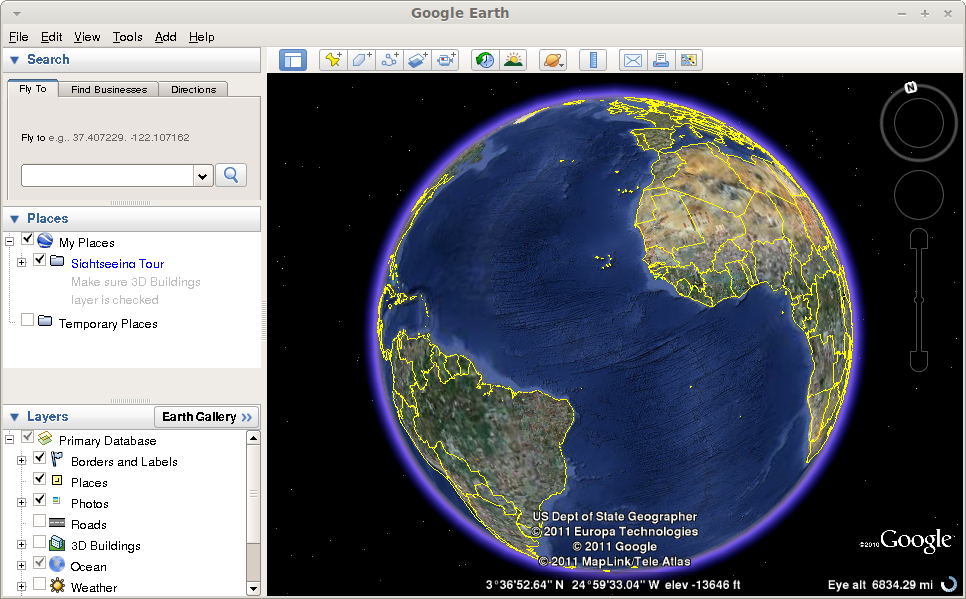Image resolution: width=966 pixels, height=599 pixels.
Task: Collapse the Search panel triangle
Action: 15,60
